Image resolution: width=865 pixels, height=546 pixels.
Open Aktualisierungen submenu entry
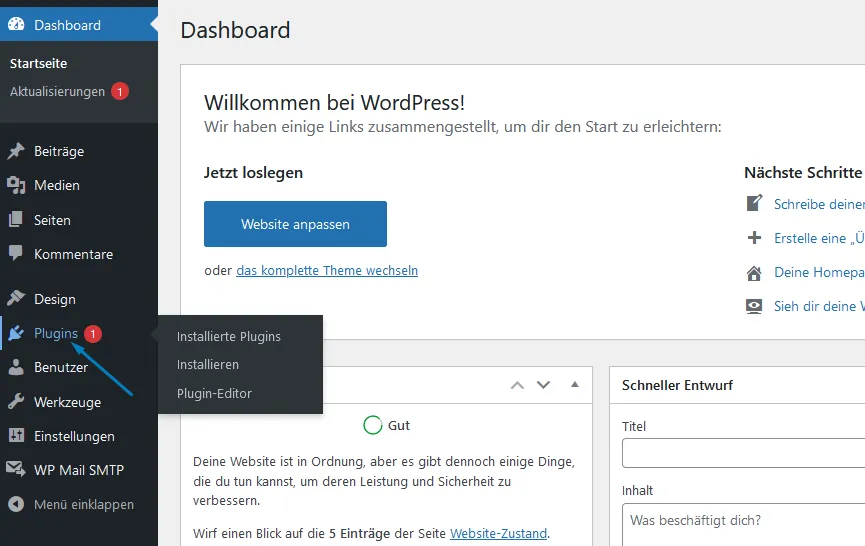[x=57, y=92]
